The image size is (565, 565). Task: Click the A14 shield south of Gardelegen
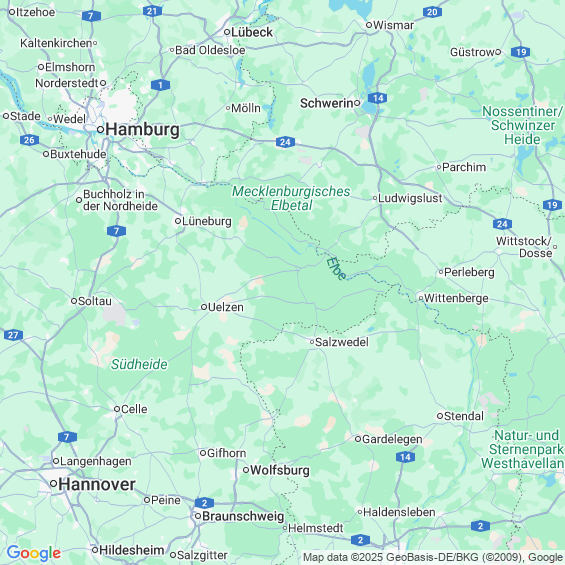click(405, 457)
